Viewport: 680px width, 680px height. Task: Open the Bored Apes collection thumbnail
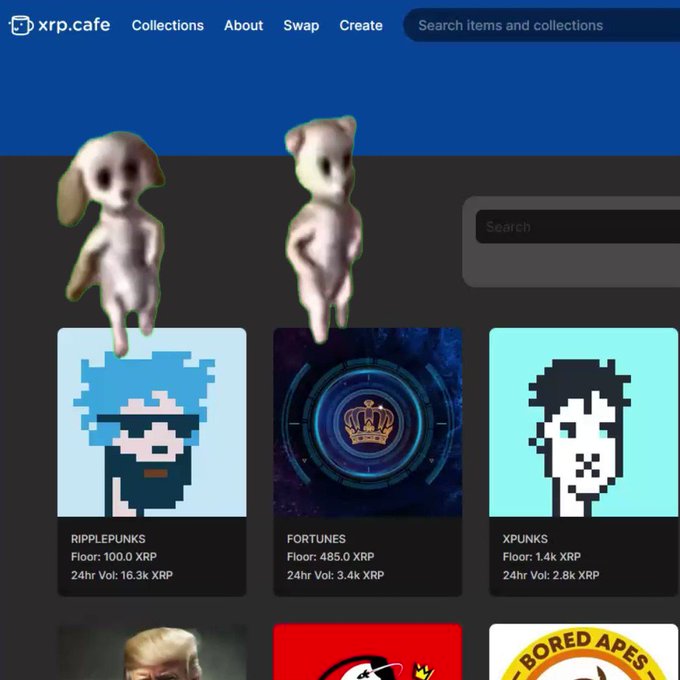click(583, 652)
